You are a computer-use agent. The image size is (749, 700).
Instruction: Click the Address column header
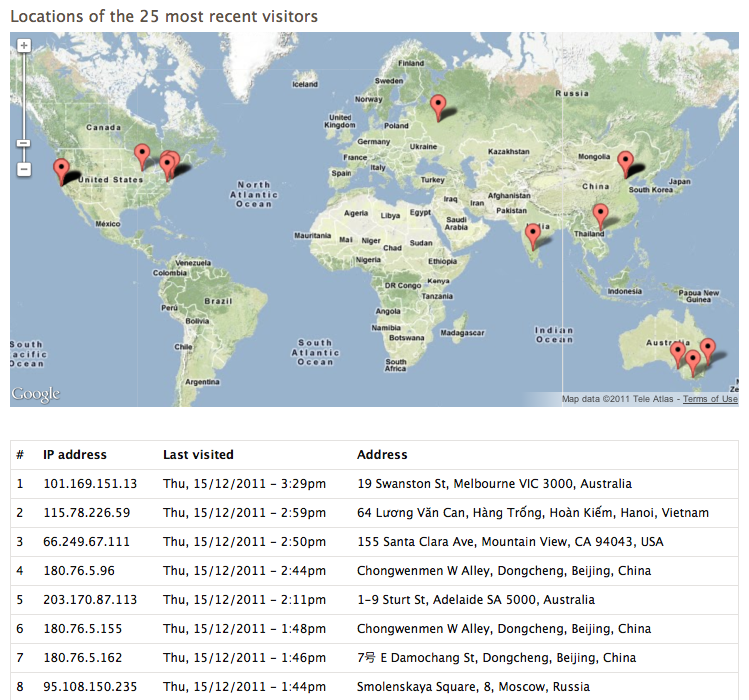coord(382,455)
